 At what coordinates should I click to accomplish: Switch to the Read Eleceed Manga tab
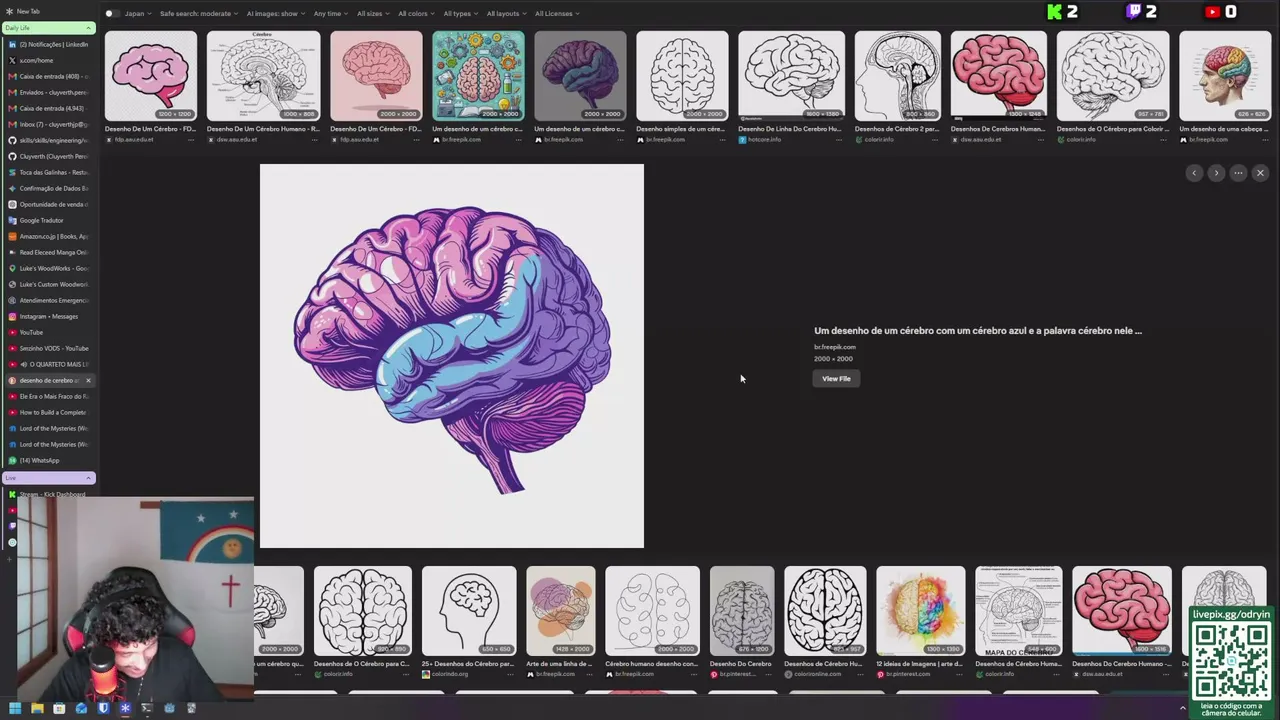click(x=50, y=252)
